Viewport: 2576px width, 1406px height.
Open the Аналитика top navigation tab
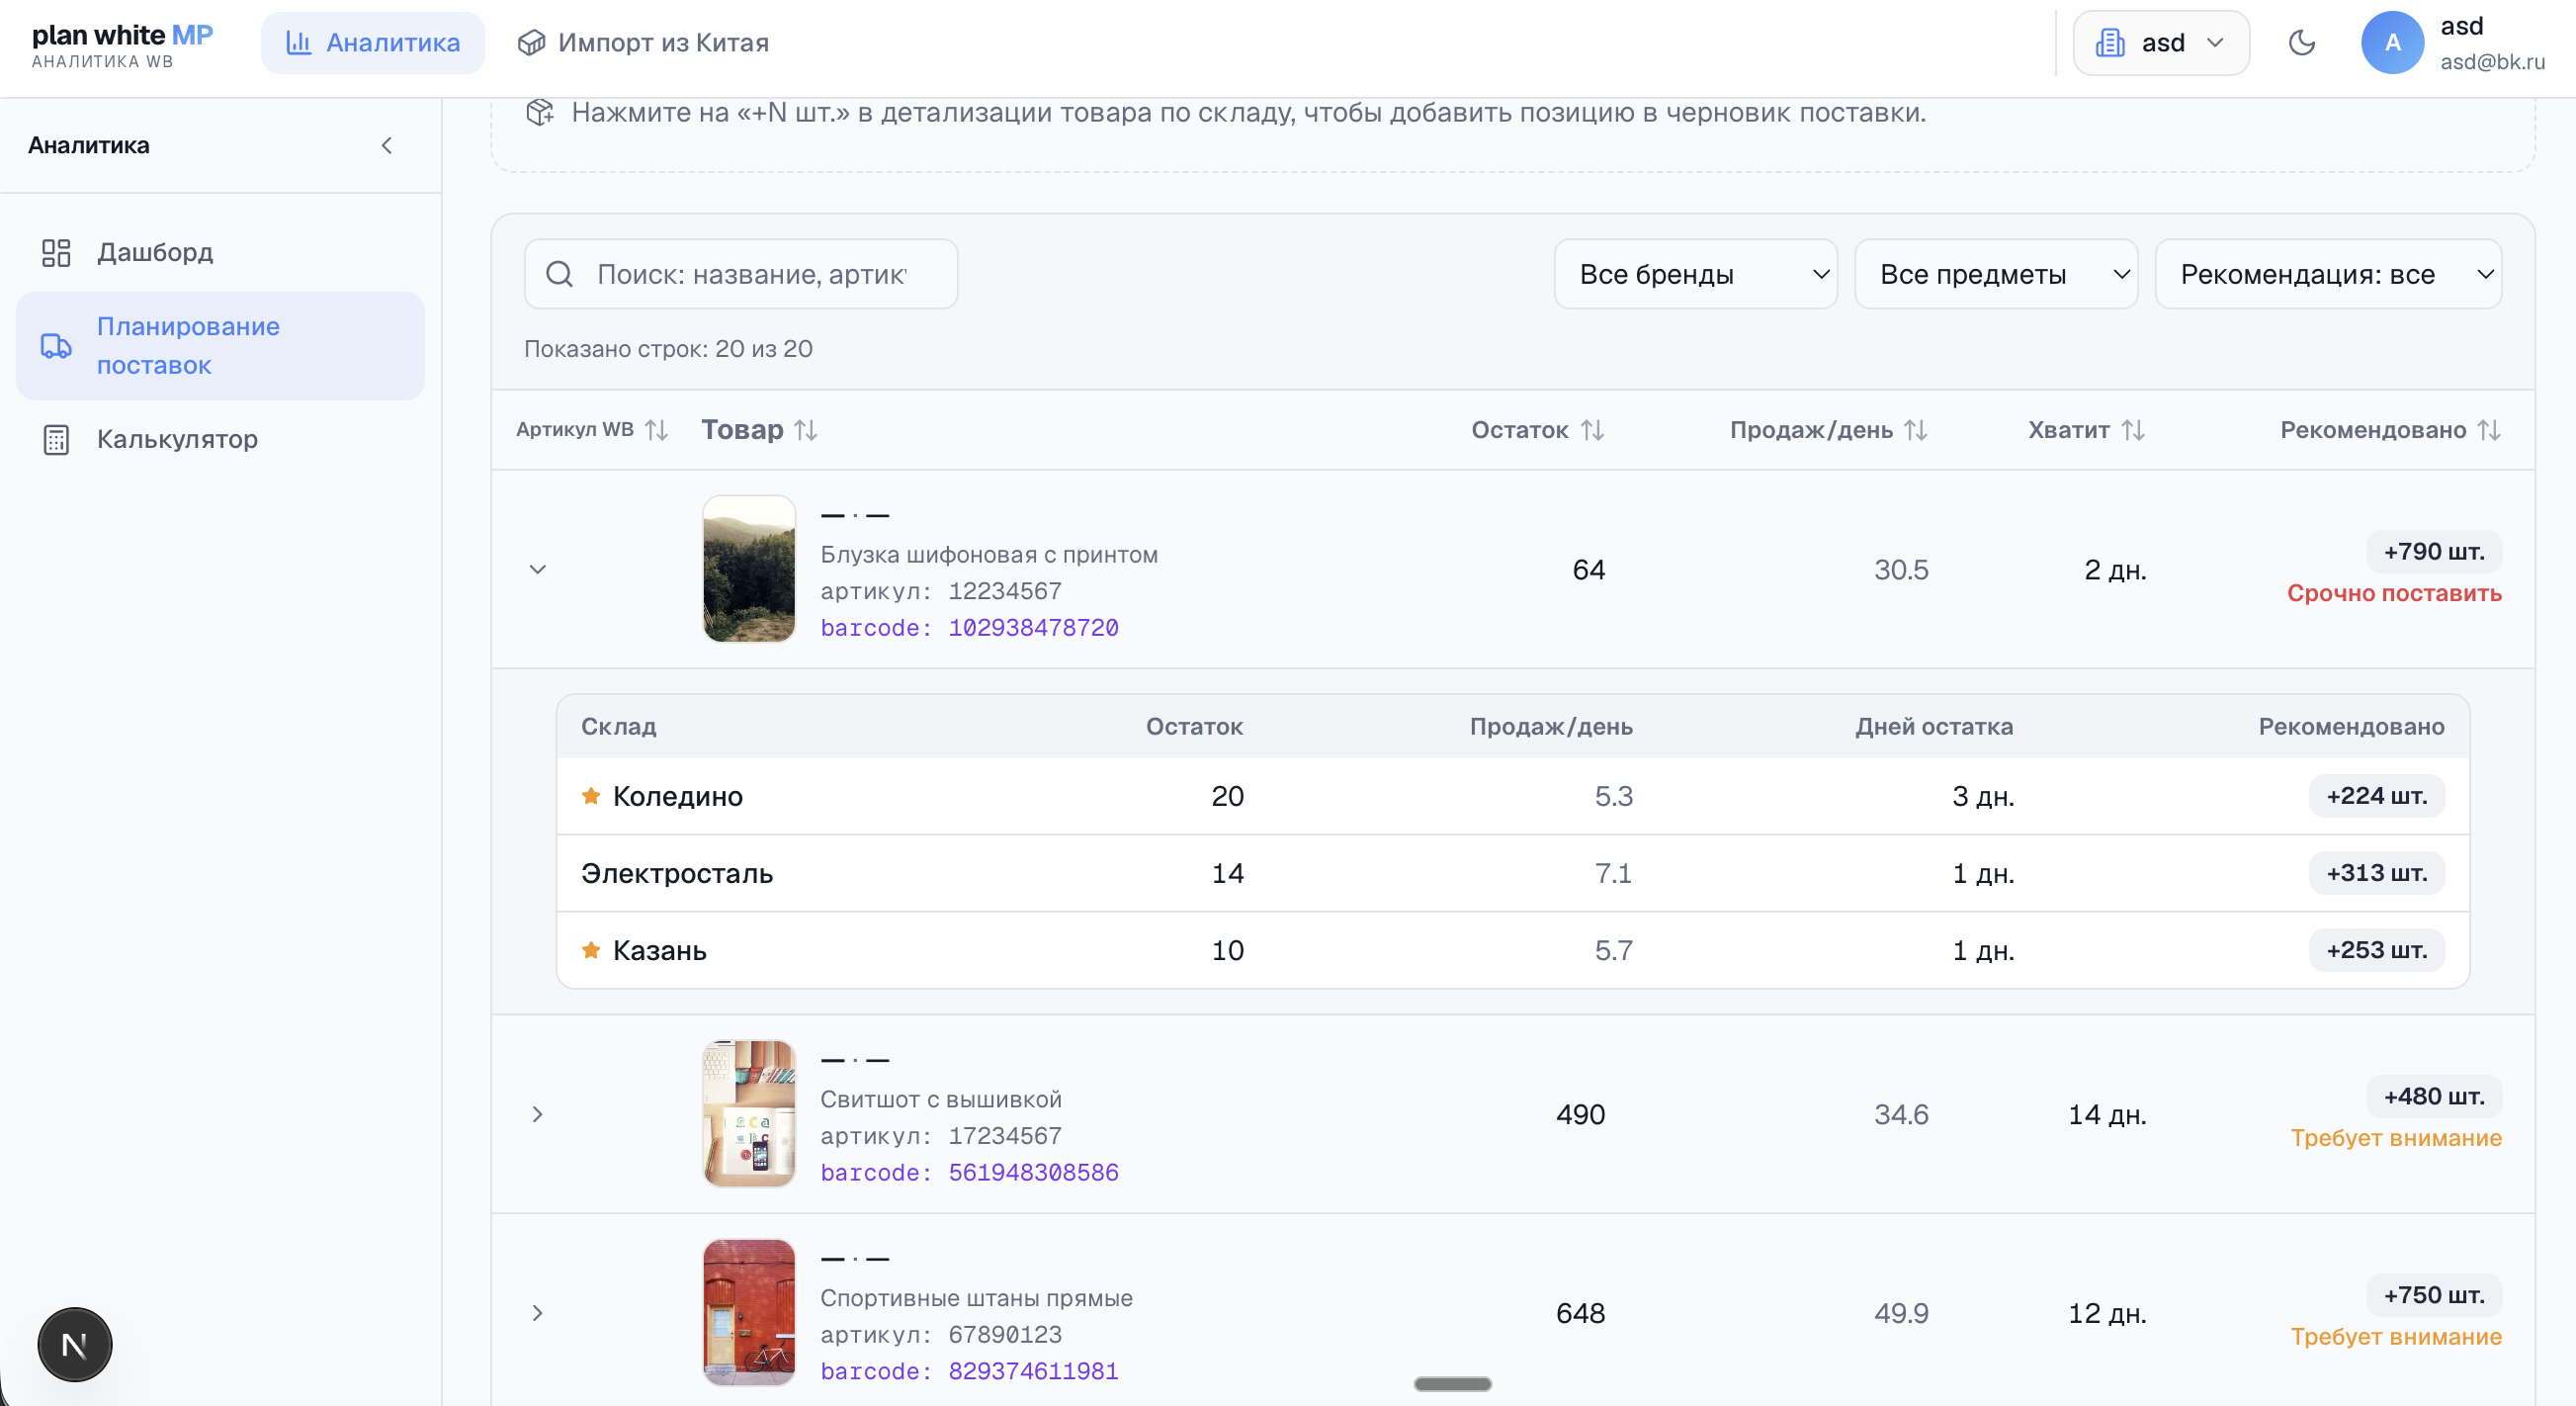pos(372,43)
